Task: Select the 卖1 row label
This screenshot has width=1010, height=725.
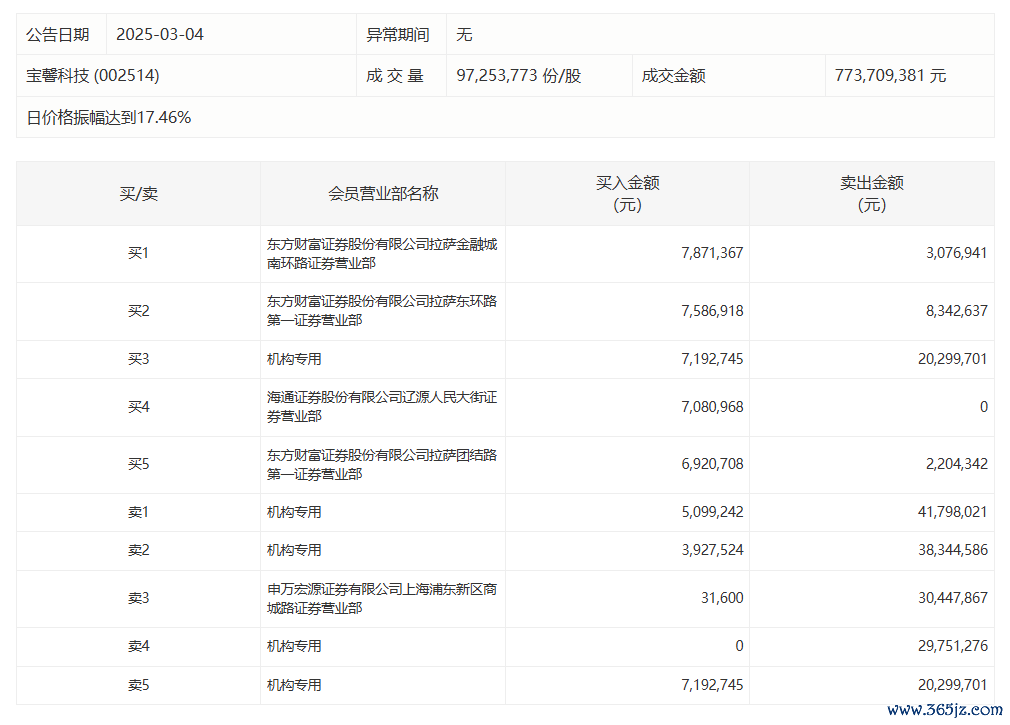Action: 138,513
